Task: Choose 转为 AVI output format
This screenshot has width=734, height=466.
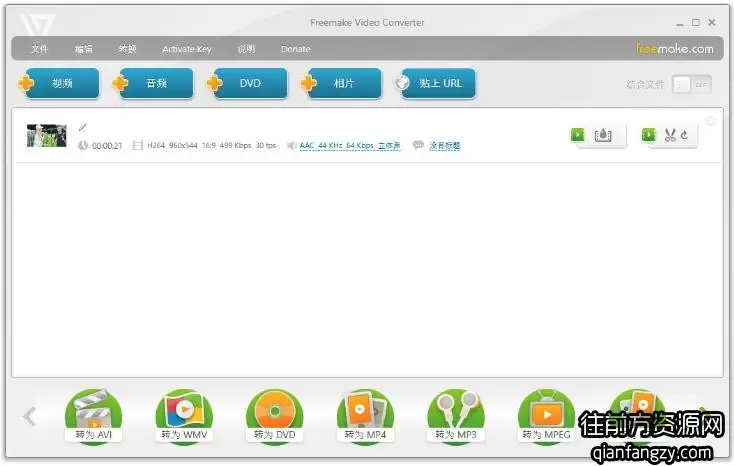Action: click(x=93, y=416)
